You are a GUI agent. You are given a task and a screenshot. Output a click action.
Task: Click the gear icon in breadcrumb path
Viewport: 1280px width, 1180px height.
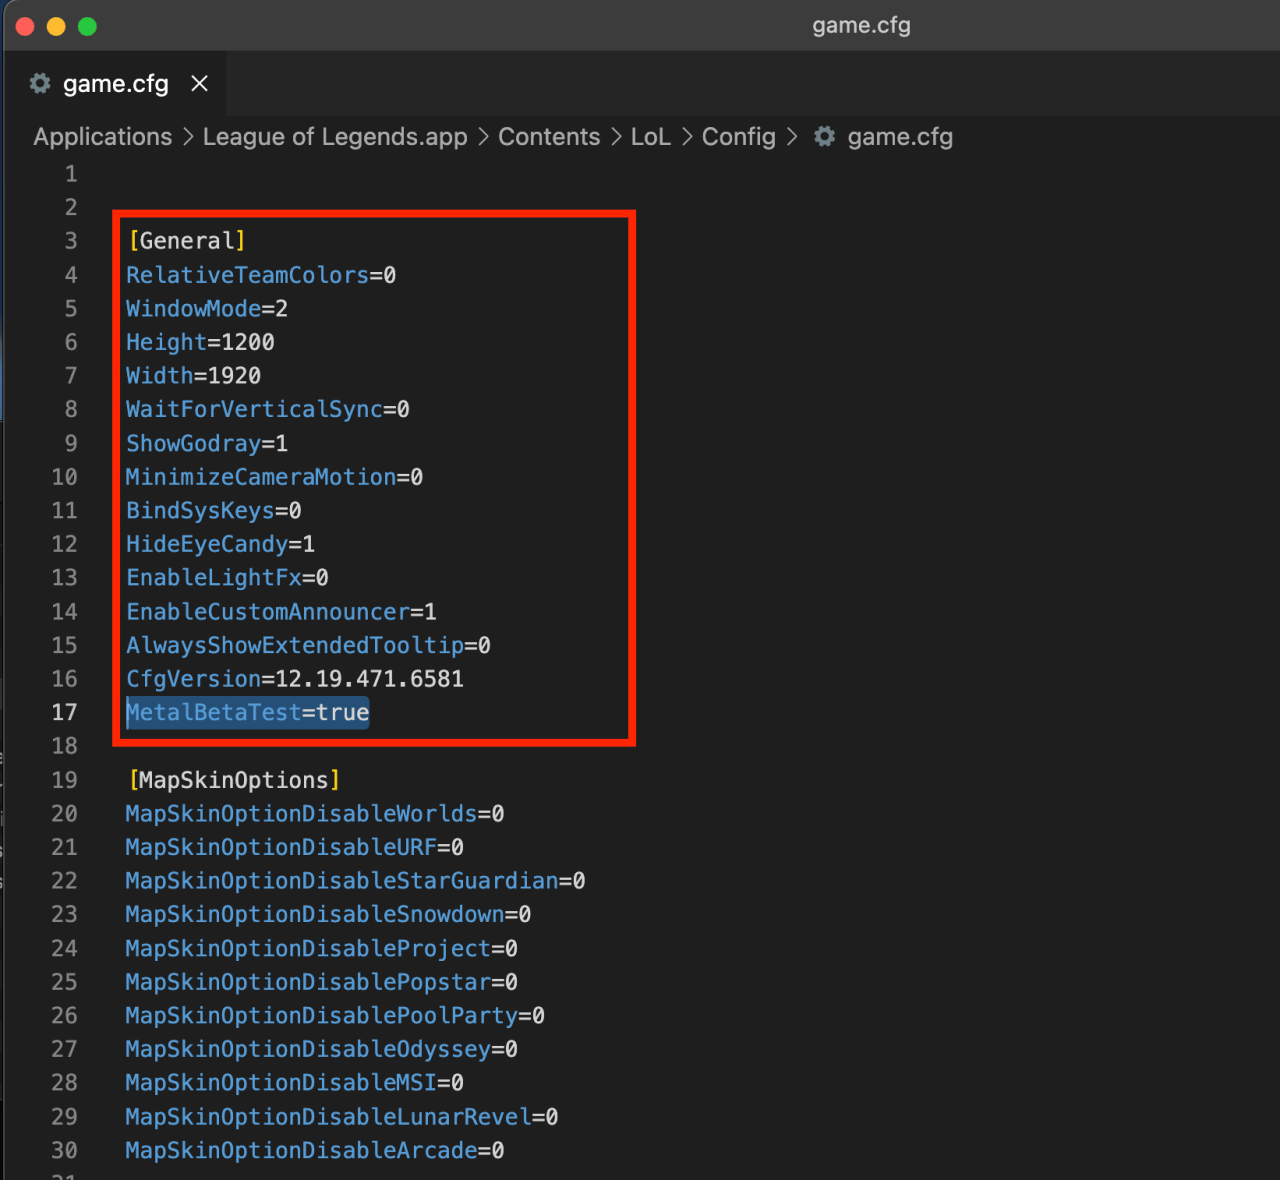point(824,137)
